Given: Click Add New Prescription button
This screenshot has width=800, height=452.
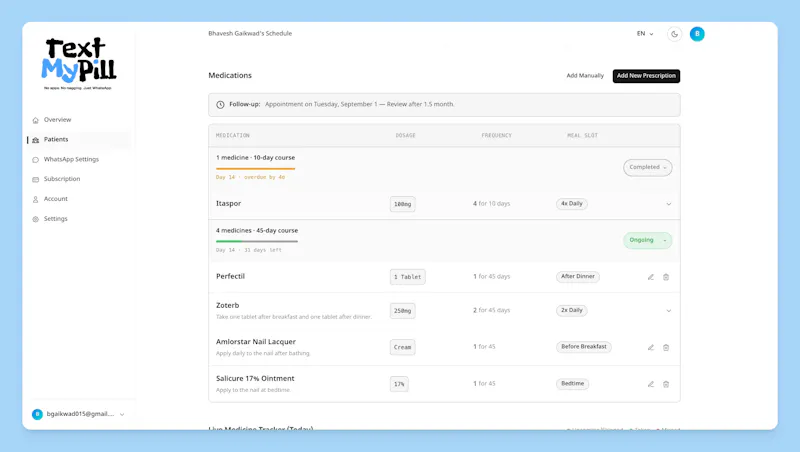Looking at the screenshot, I should pos(646,76).
